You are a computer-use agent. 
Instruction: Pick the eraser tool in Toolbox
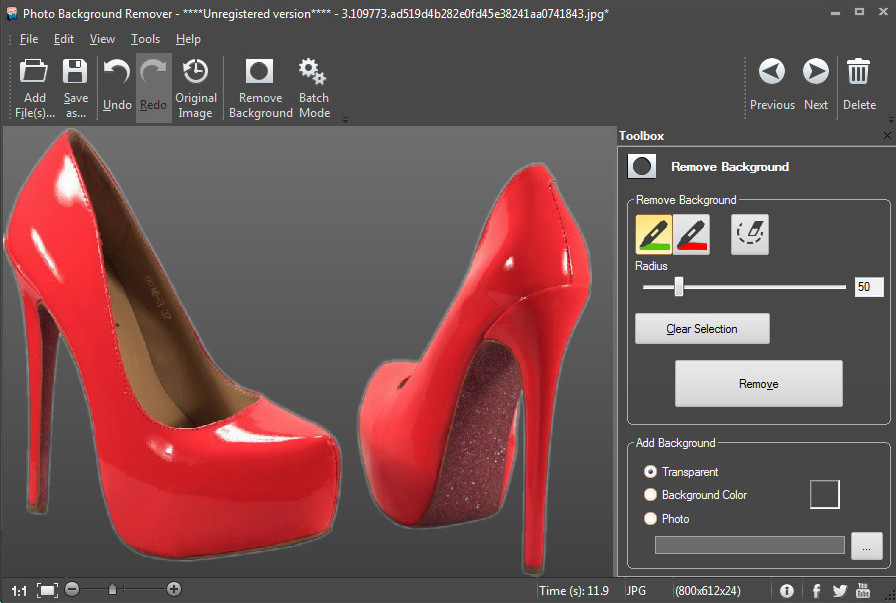tap(749, 234)
